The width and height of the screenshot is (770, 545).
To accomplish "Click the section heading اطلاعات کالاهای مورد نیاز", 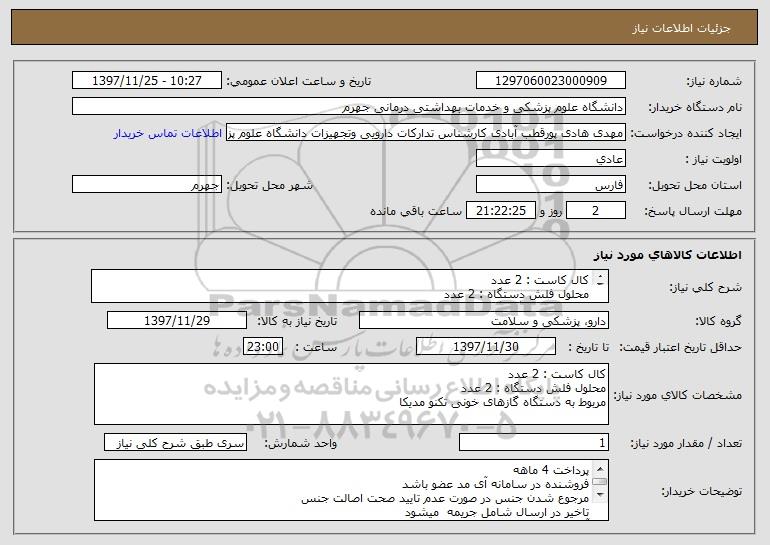I will click(x=667, y=255).
